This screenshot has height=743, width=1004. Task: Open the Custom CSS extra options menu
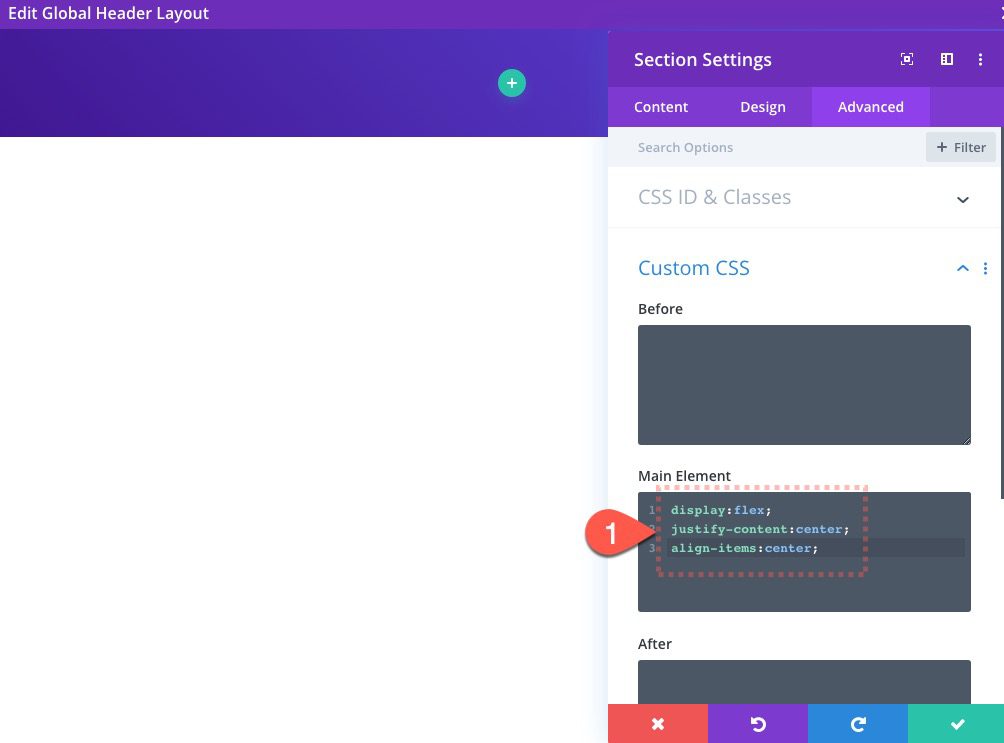pos(985,268)
